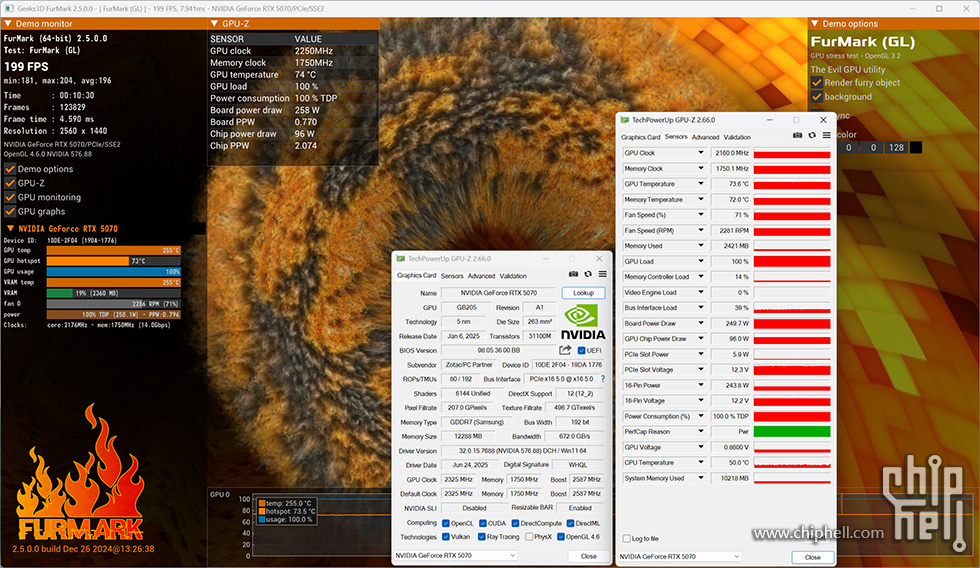Enable Log to file checkbox
The width and height of the screenshot is (980, 568).
626,539
